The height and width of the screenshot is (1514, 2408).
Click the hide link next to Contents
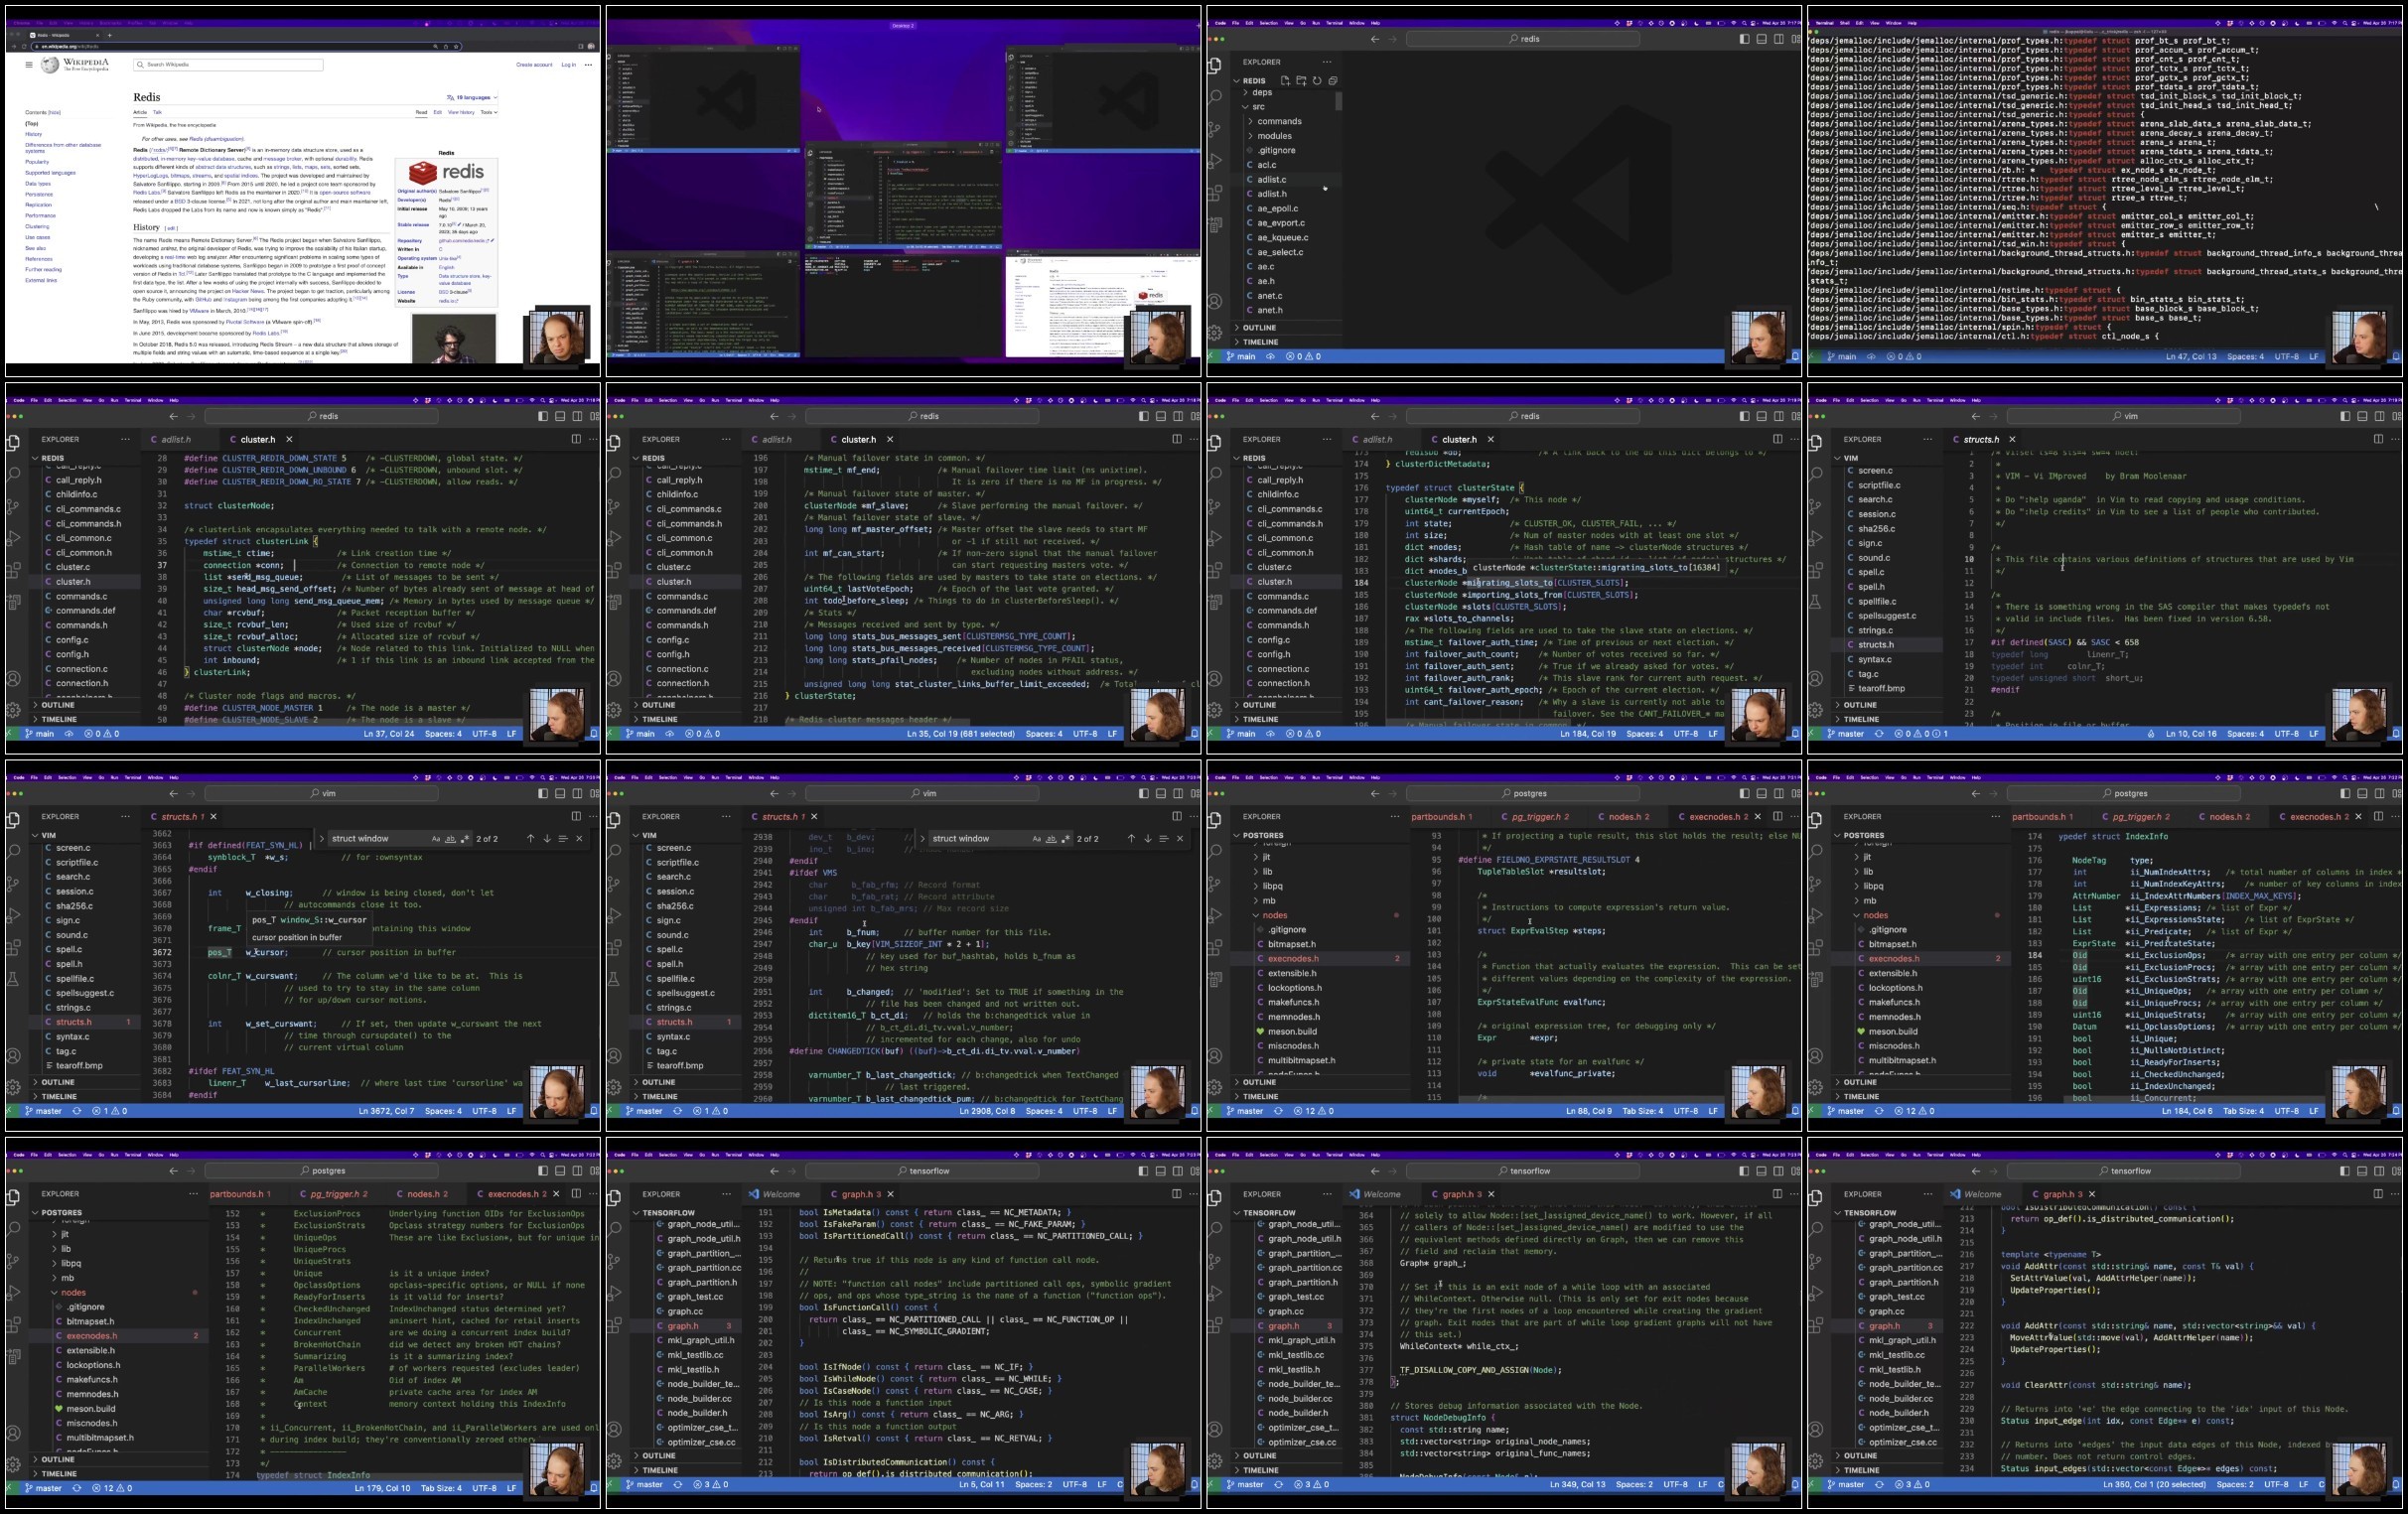[55, 113]
